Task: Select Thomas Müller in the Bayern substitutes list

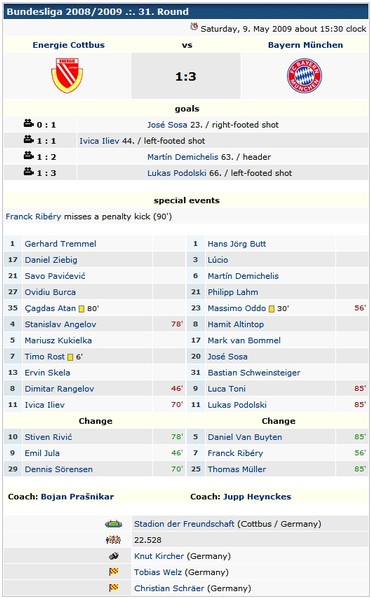Action: tap(237, 469)
